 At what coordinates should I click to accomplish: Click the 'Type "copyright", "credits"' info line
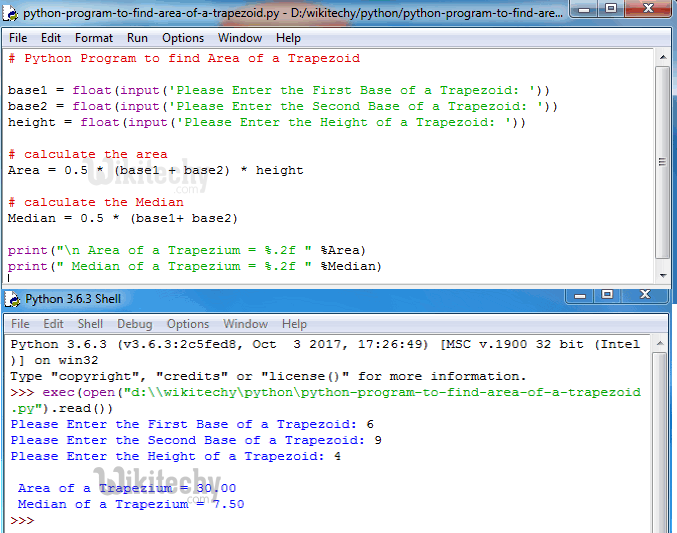coord(268,377)
